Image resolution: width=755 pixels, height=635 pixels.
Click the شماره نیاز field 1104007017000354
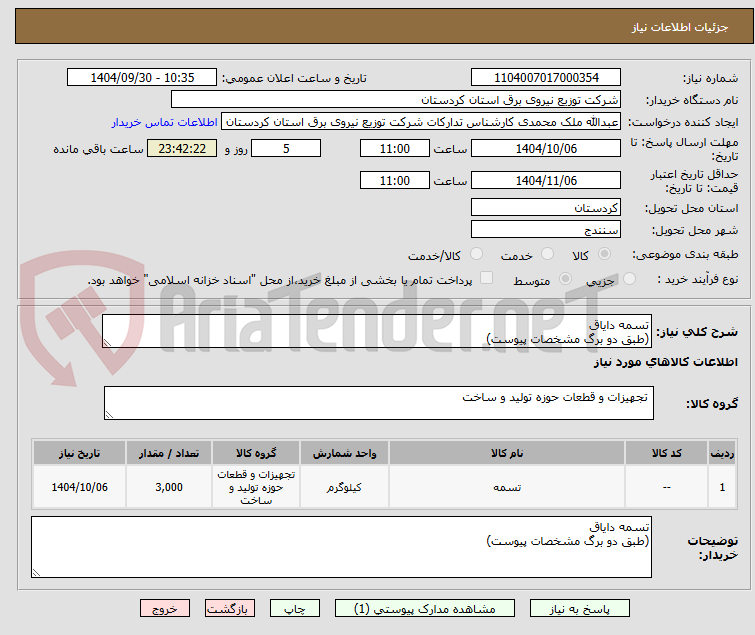coord(546,78)
